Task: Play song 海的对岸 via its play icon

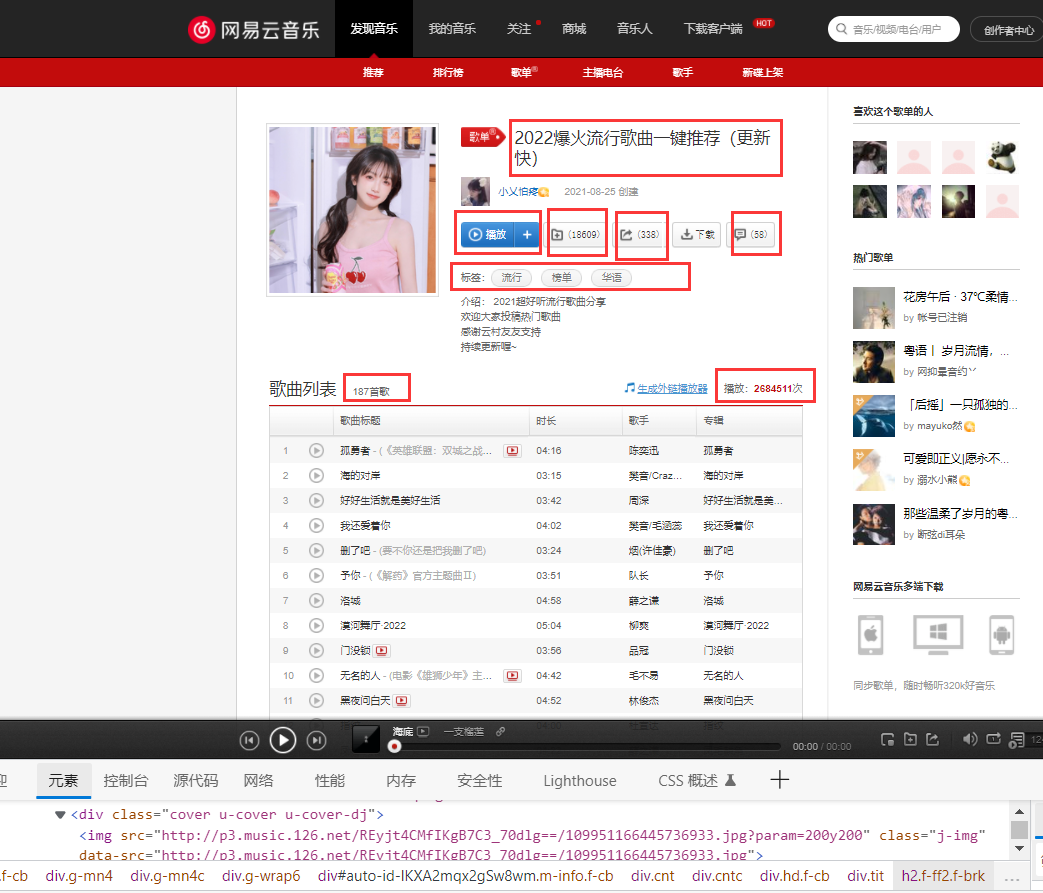Action: pos(316,475)
